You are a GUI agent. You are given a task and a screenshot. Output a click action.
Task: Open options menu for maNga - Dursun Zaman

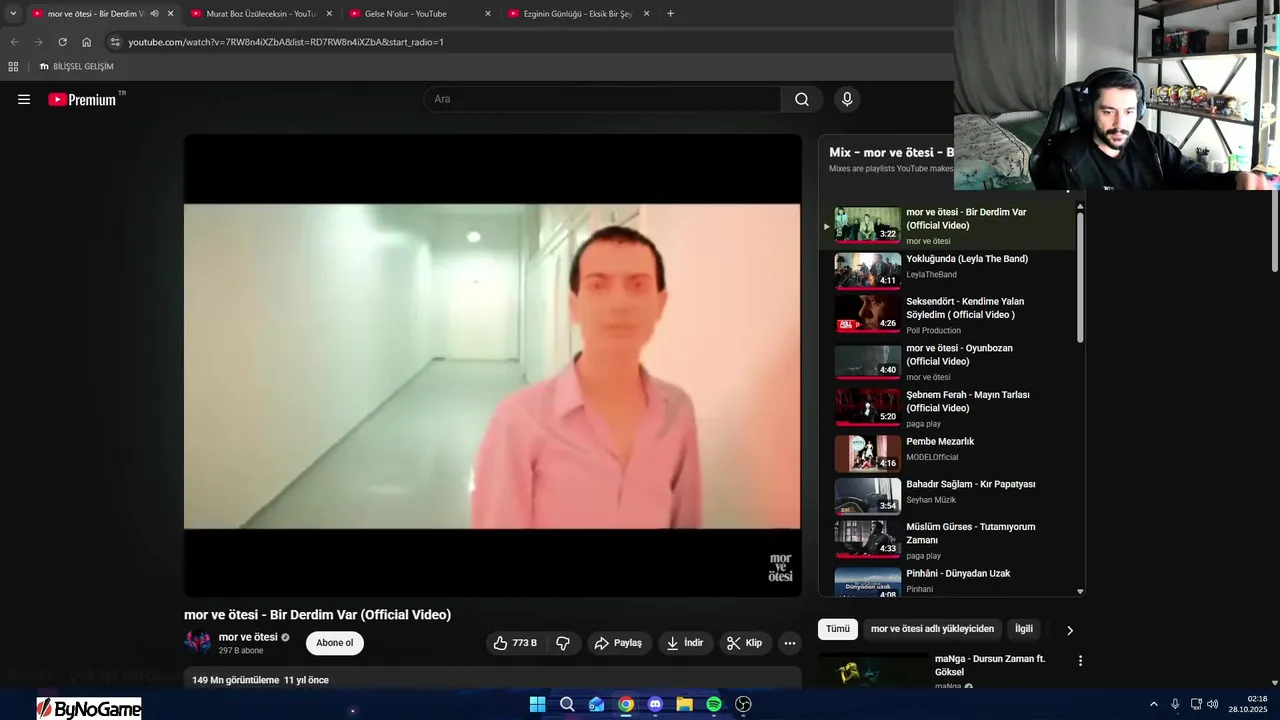(x=1080, y=661)
